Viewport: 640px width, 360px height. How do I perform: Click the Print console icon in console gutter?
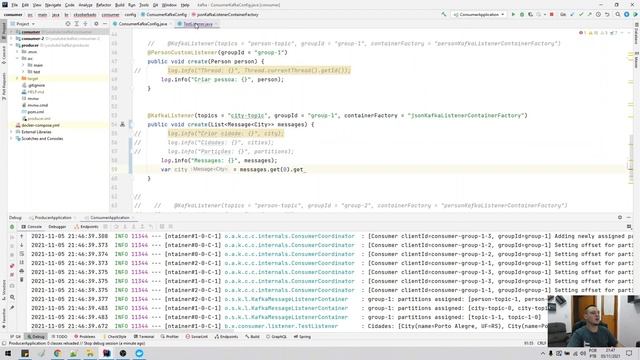pyautogui.click(x=22, y=271)
